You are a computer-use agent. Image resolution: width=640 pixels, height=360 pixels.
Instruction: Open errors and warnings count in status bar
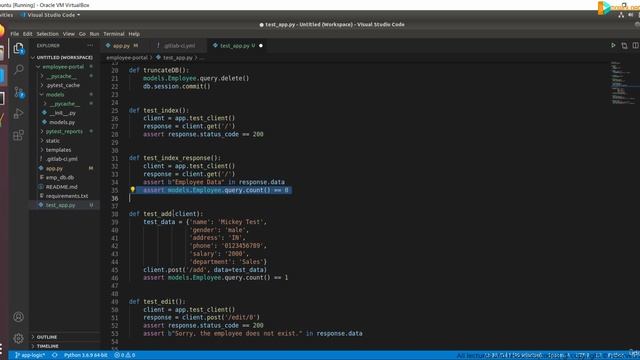tap(124, 355)
